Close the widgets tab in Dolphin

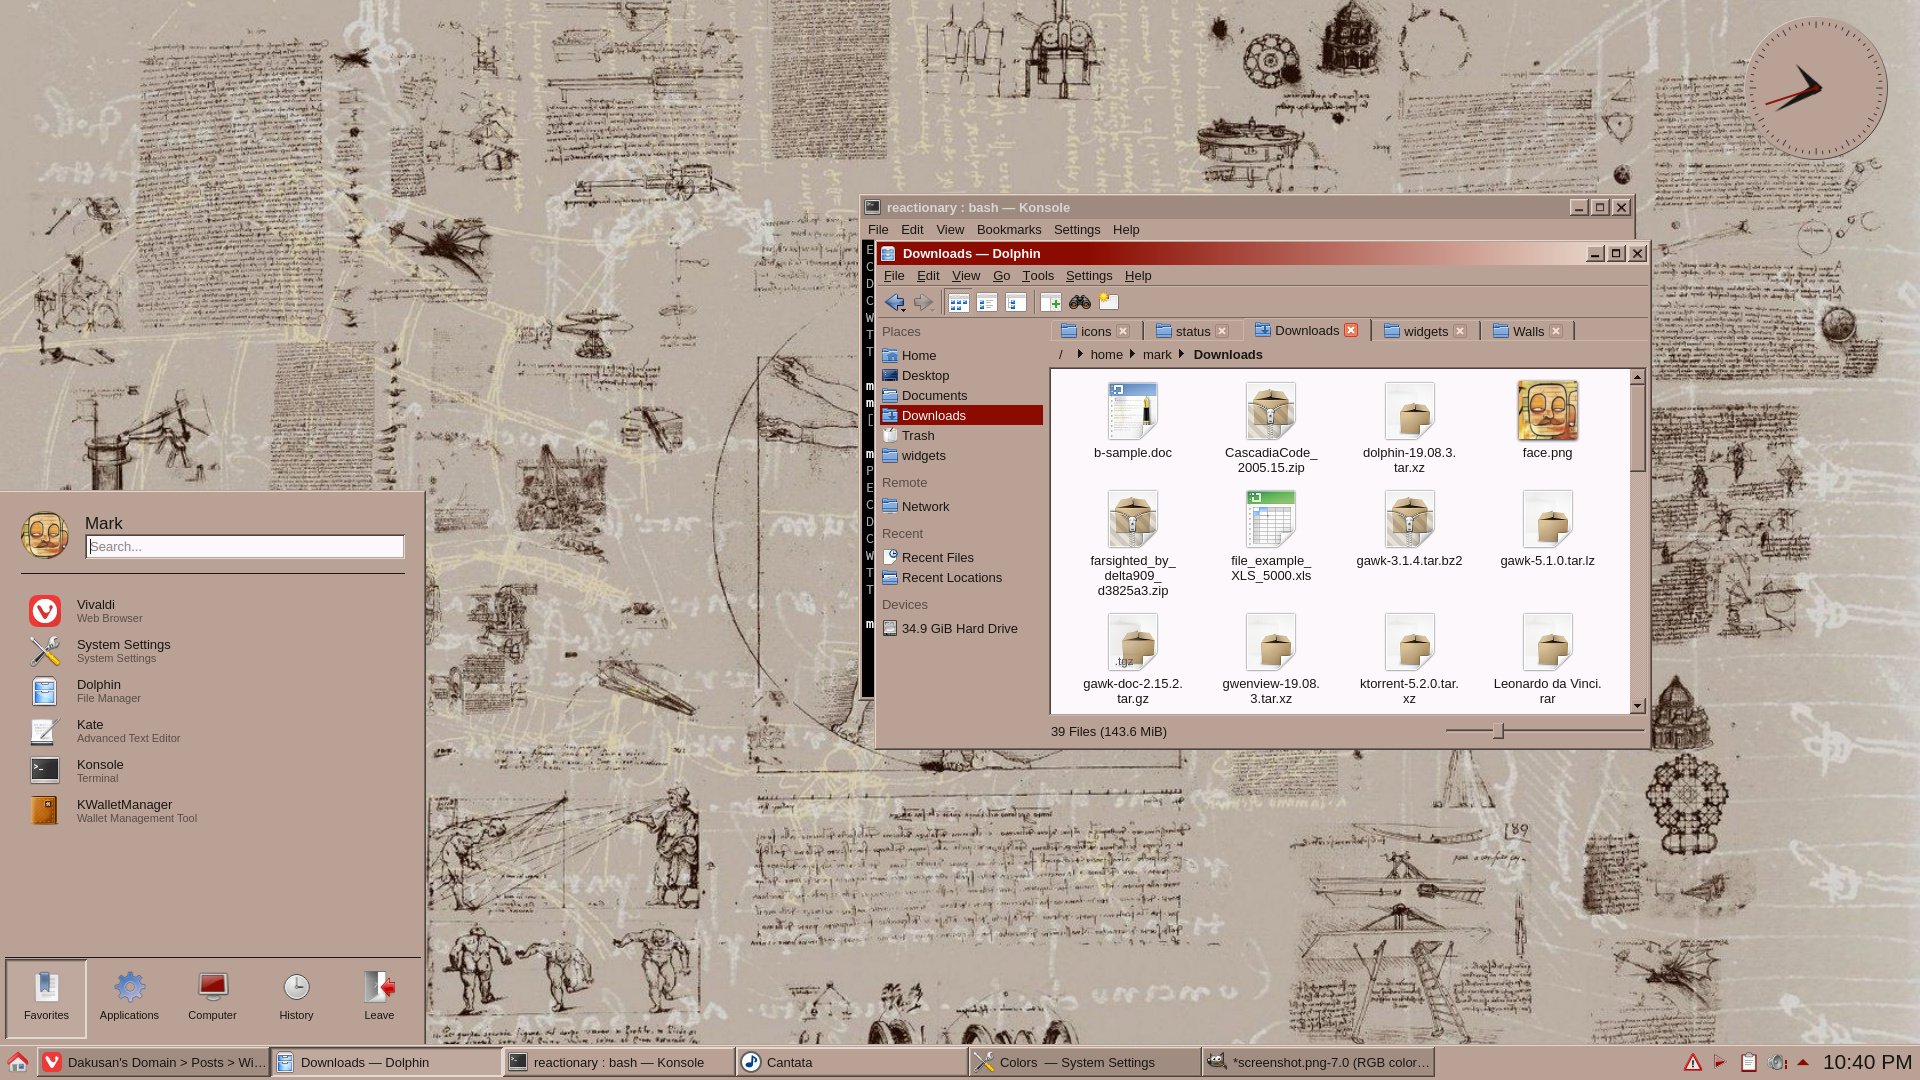(x=1460, y=331)
